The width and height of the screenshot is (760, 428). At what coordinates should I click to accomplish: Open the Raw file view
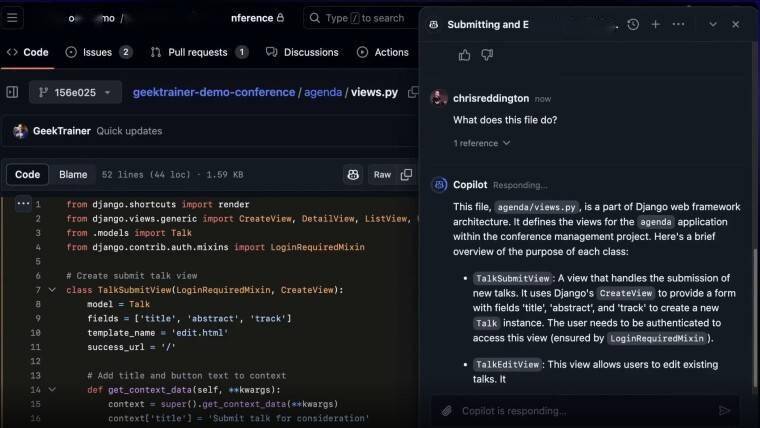coord(382,175)
